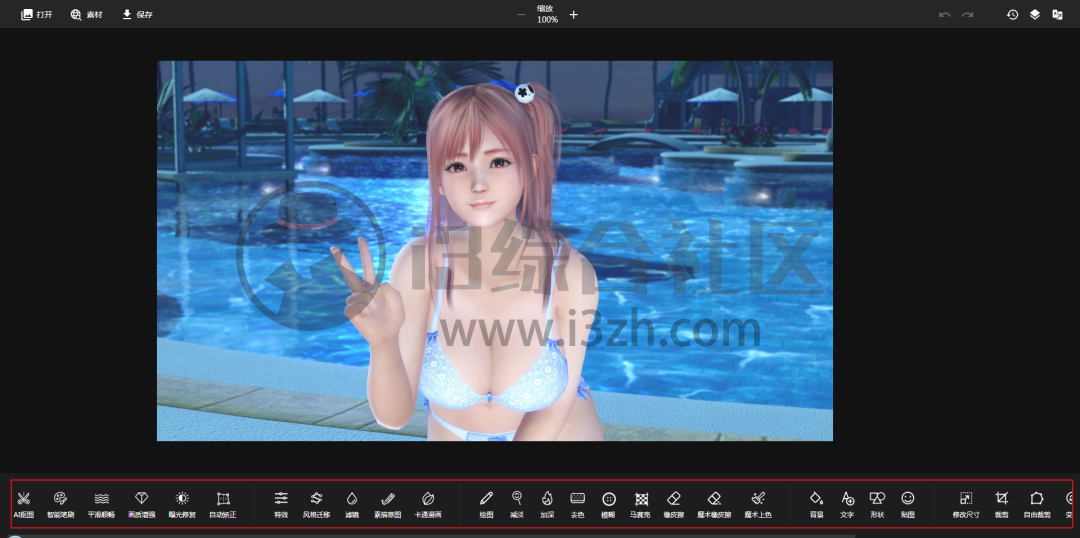The image size is (1080, 538).
Task: Select 曝光修复 exposure repair
Action: click(182, 504)
